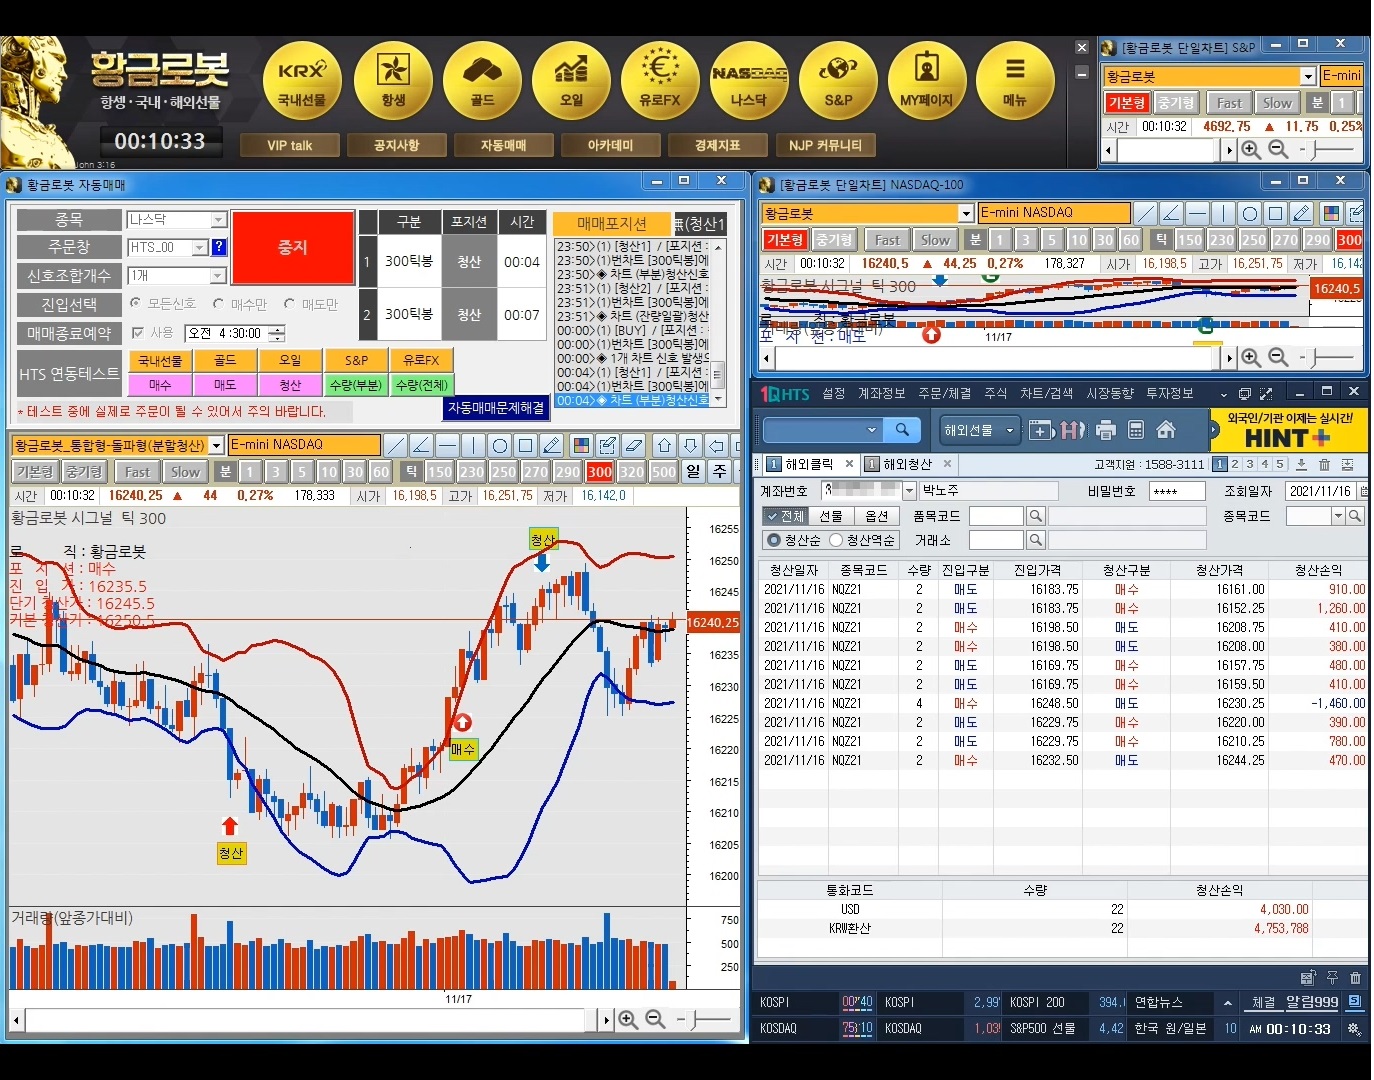The image size is (1374, 1080).
Task: Zoom out on the main chart
Action: [655, 1019]
